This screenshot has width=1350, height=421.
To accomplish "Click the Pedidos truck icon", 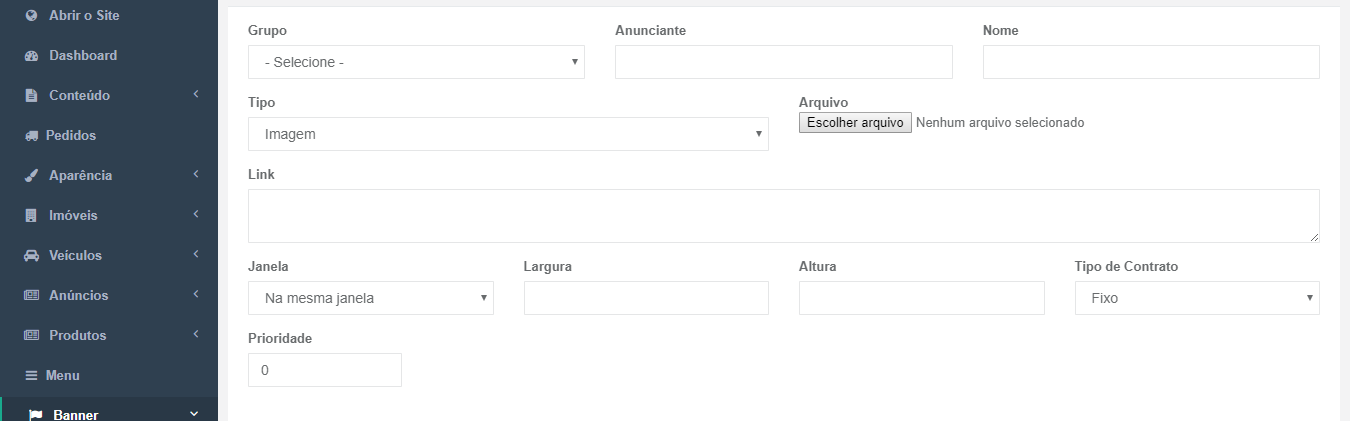I will (x=31, y=136).
